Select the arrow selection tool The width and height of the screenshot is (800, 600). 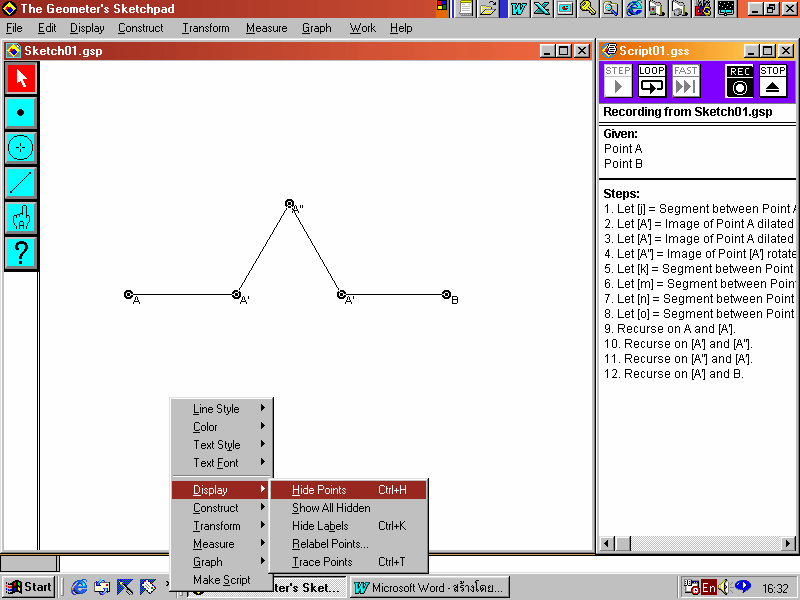tap(21, 78)
